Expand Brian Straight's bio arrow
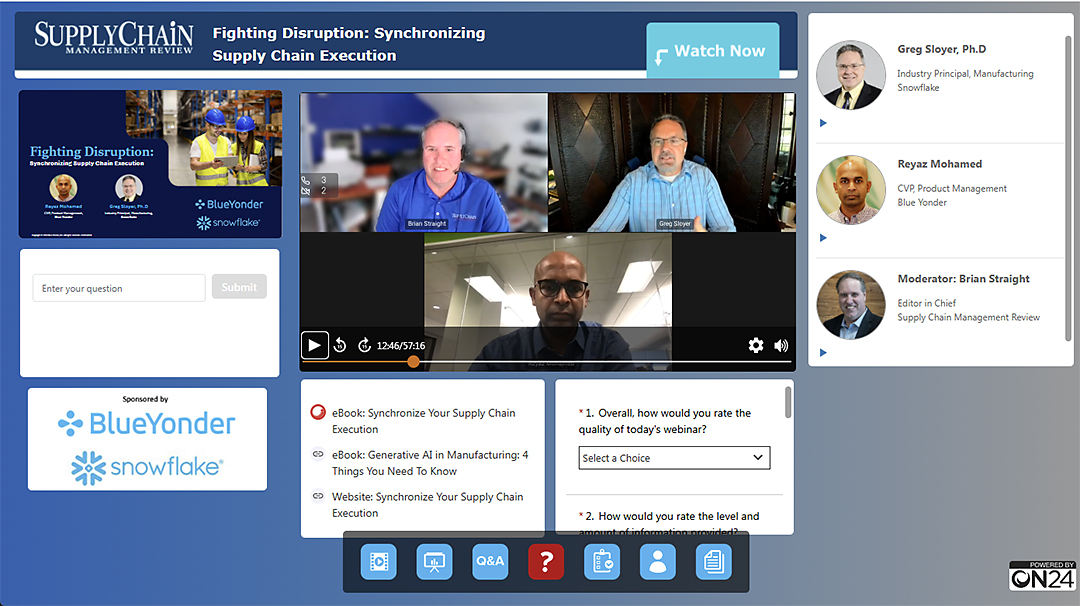The height and width of the screenshot is (606, 1080). click(823, 353)
